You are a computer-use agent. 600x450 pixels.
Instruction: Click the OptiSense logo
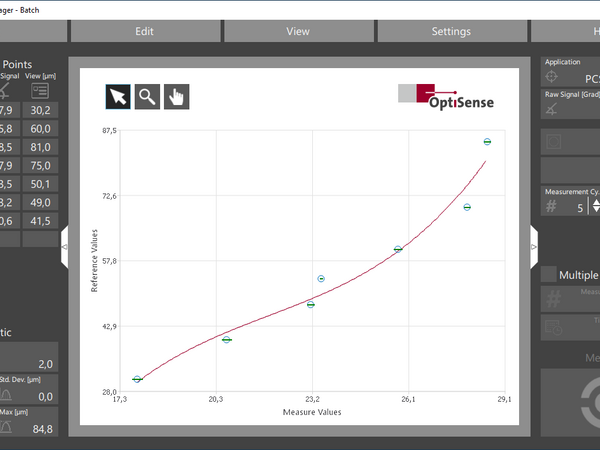[x=446, y=96]
